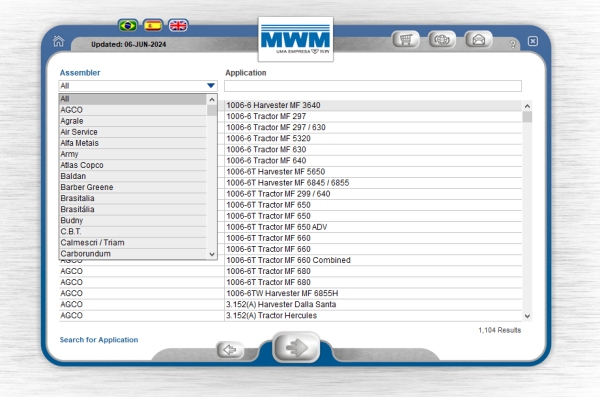Choose Alfa Metais in the Assembler list

(x=133, y=143)
